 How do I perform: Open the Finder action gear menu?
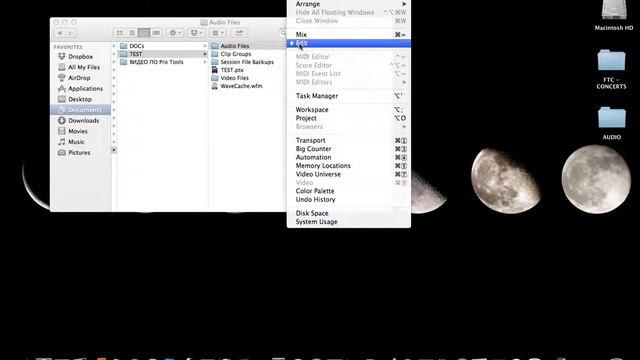(175, 33)
